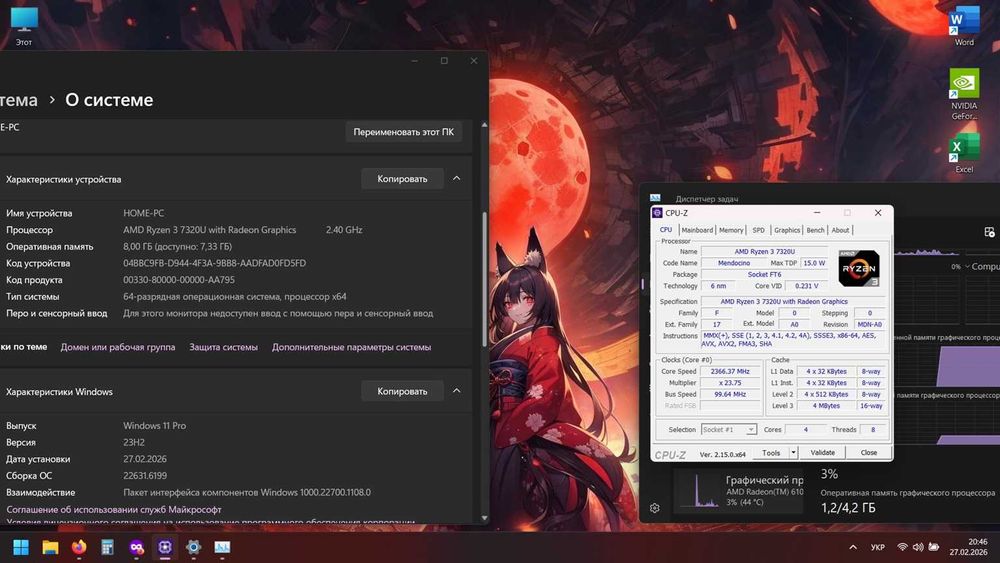Click the Settings page vertical scrollbar thumb

(484, 279)
